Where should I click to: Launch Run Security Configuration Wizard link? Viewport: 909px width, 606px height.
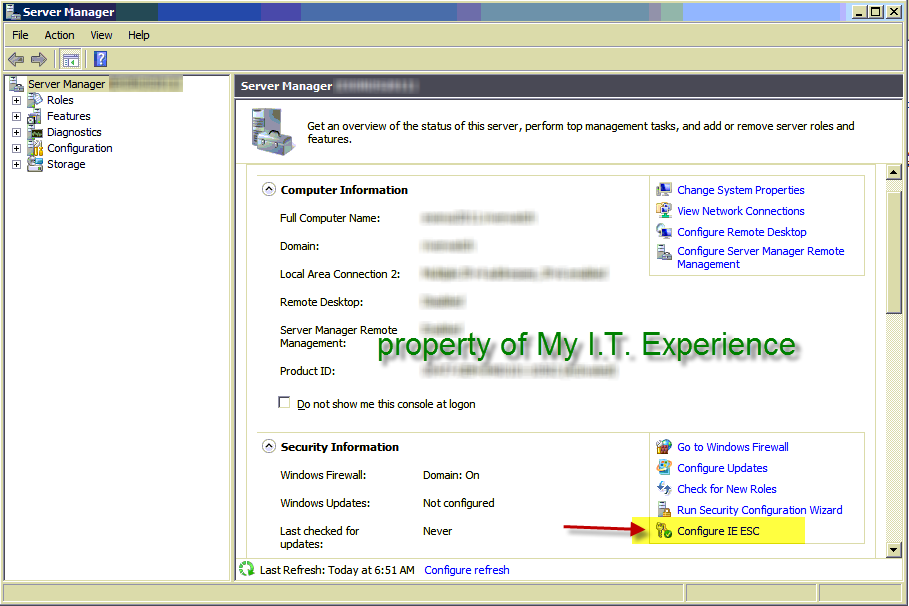(x=759, y=510)
